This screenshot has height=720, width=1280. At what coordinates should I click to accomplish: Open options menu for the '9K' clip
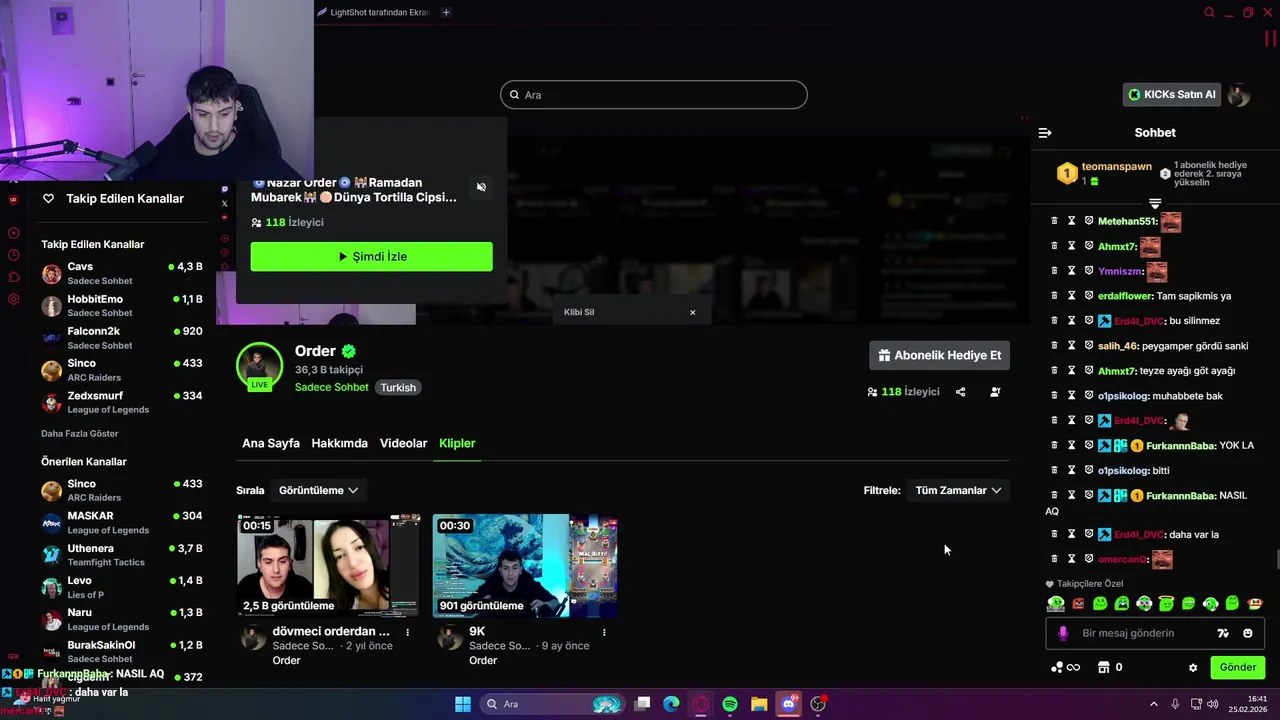(604, 632)
